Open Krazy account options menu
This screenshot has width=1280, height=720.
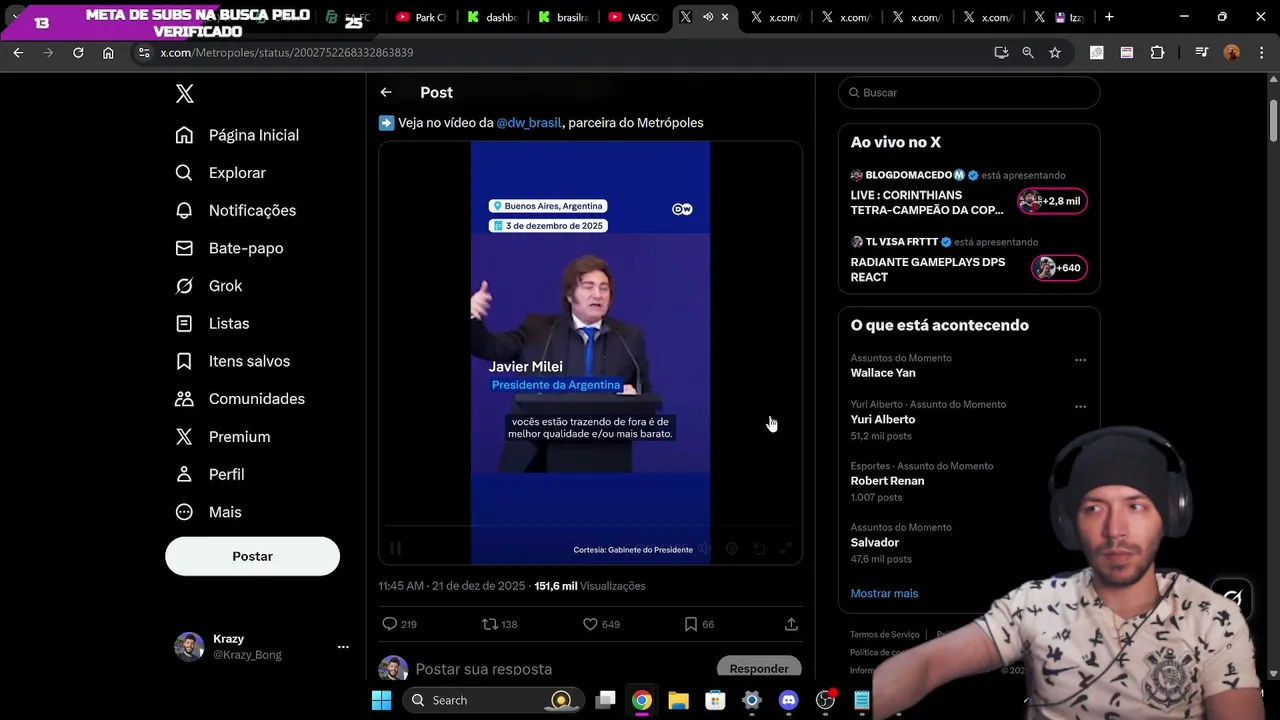(343, 647)
